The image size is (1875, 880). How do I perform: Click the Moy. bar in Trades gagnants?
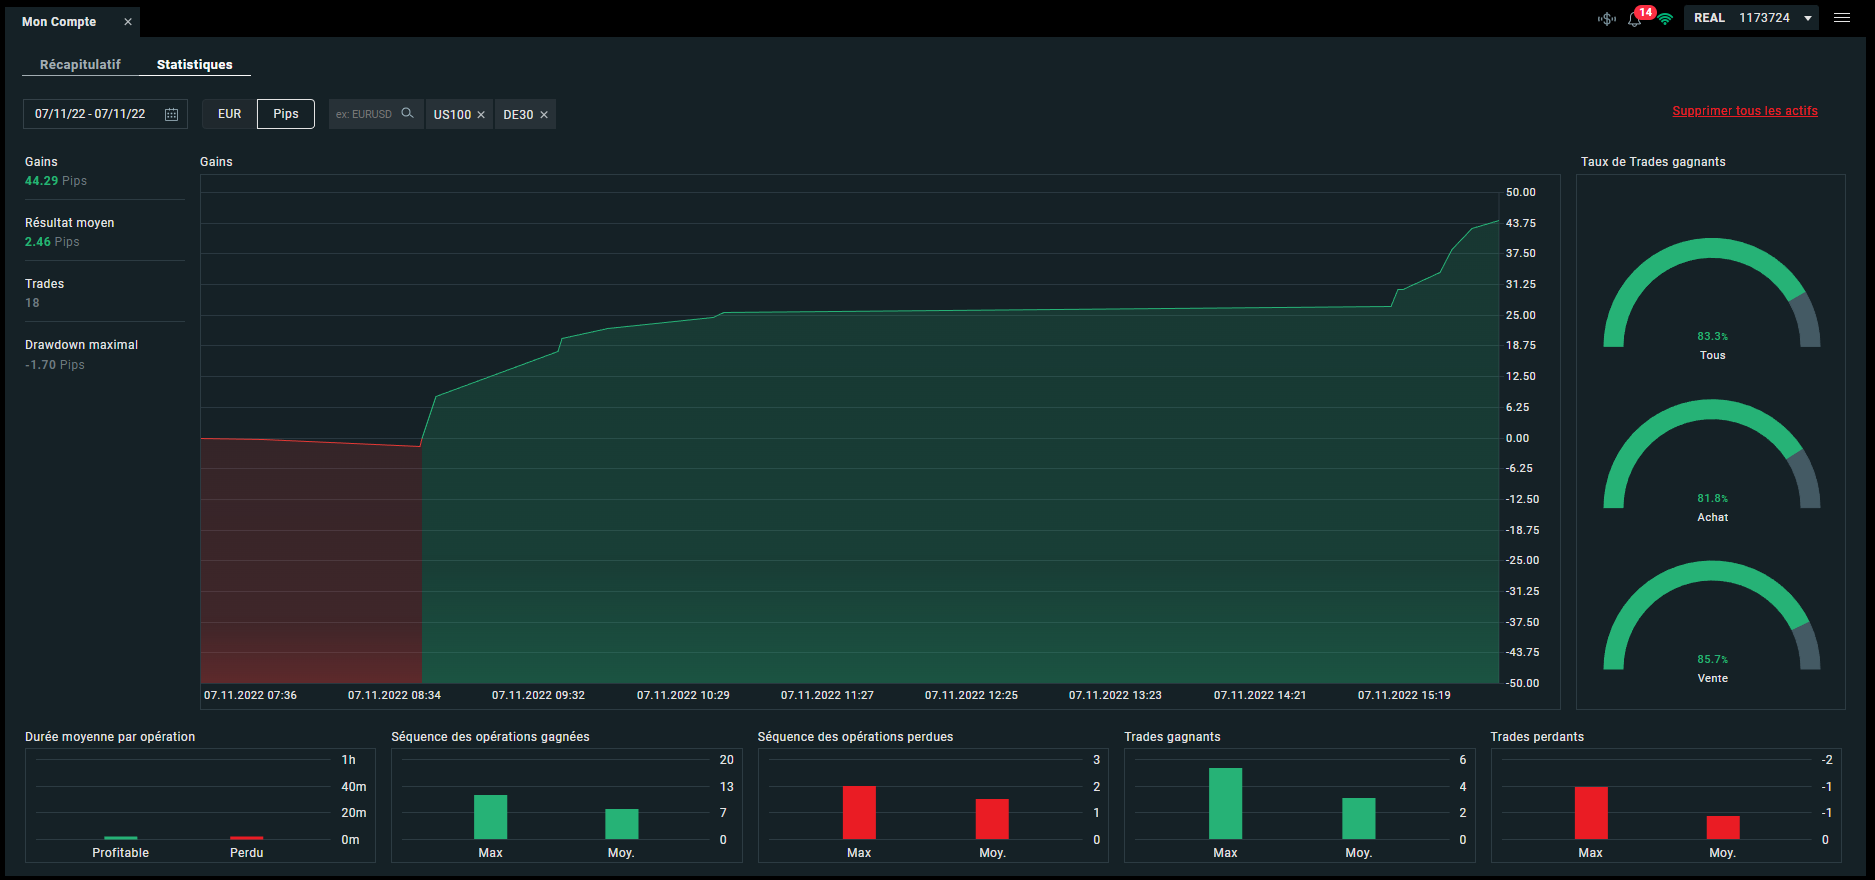click(1358, 818)
